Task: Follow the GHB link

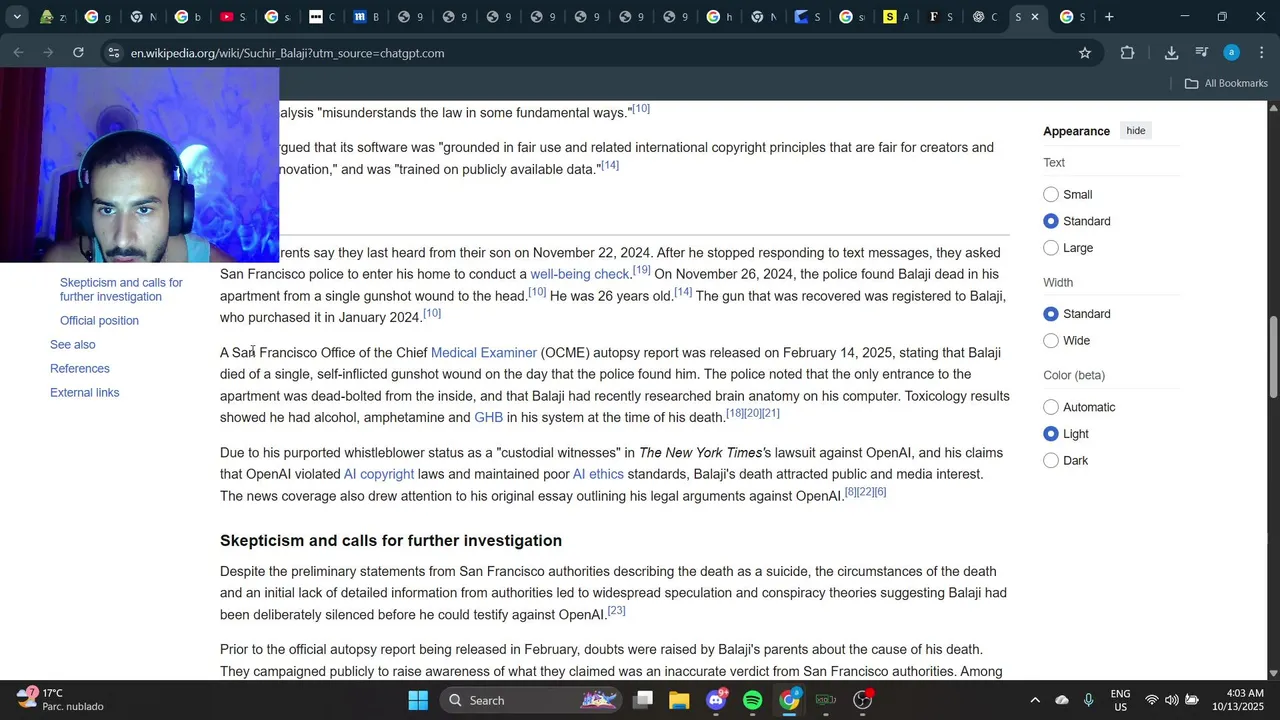Action: tap(489, 418)
